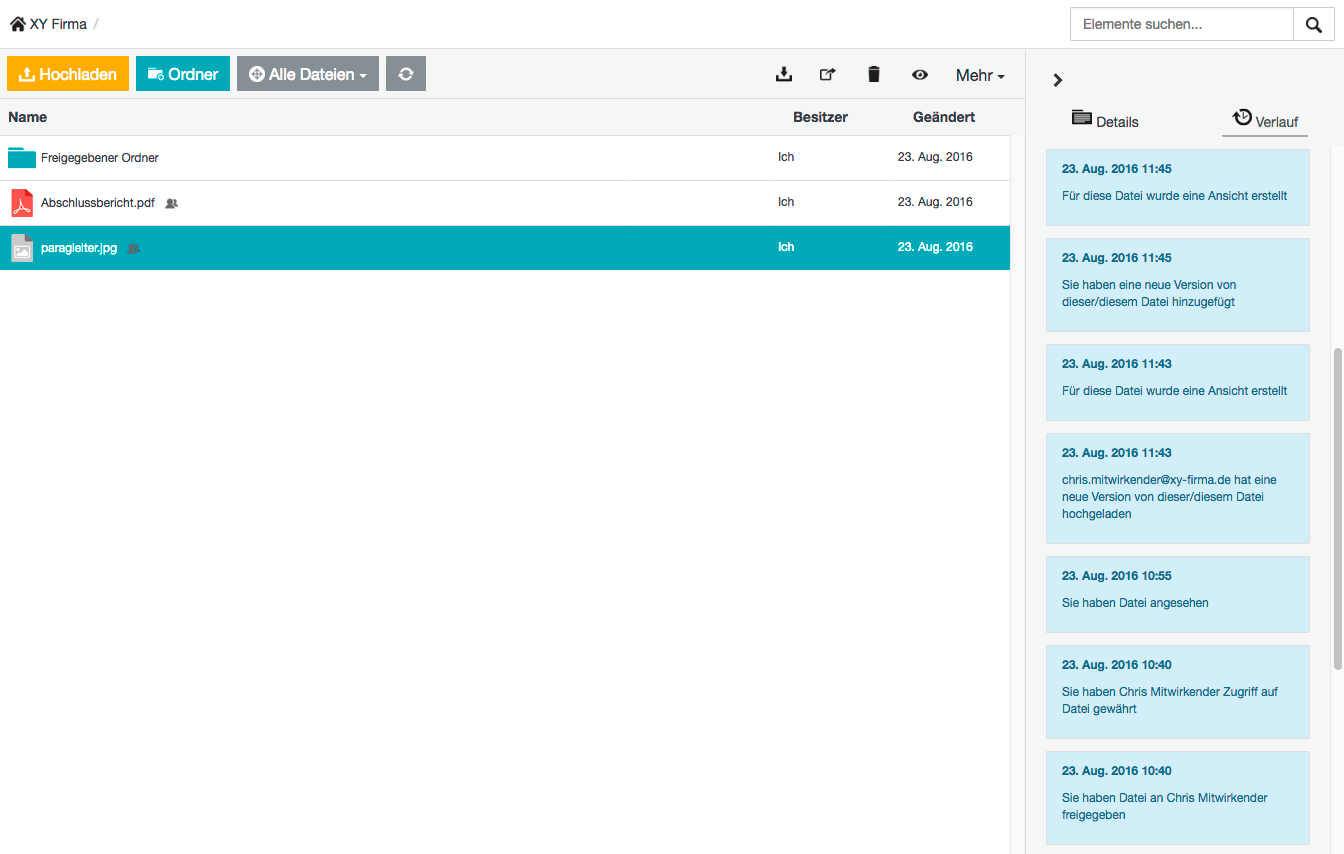Select the Abschlussbericht.pdf file name
The width and height of the screenshot is (1344, 854).
pyautogui.click(x=98, y=203)
